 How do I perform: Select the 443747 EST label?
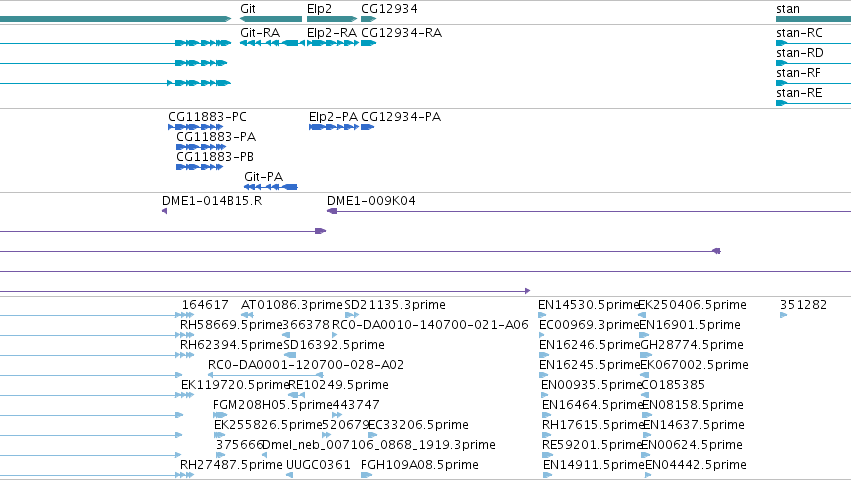[355, 406]
